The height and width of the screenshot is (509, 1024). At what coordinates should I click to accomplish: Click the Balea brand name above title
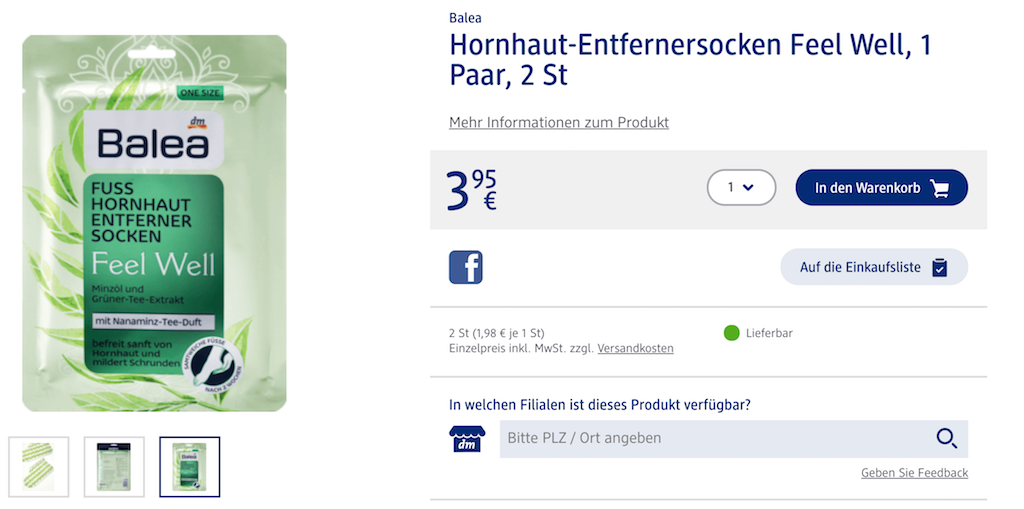point(465,17)
